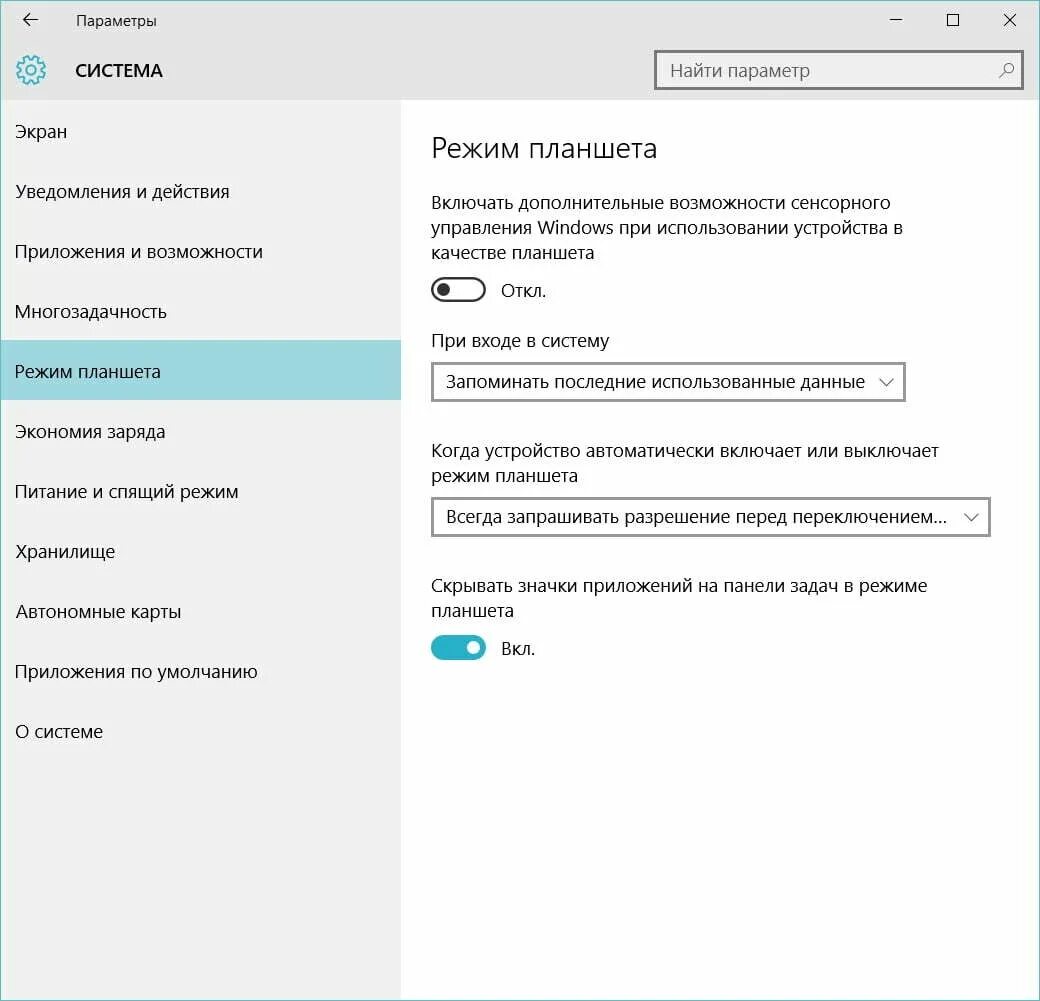Open Питание и спящий режим section
The height and width of the screenshot is (1001, 1040).
[200, 492]
